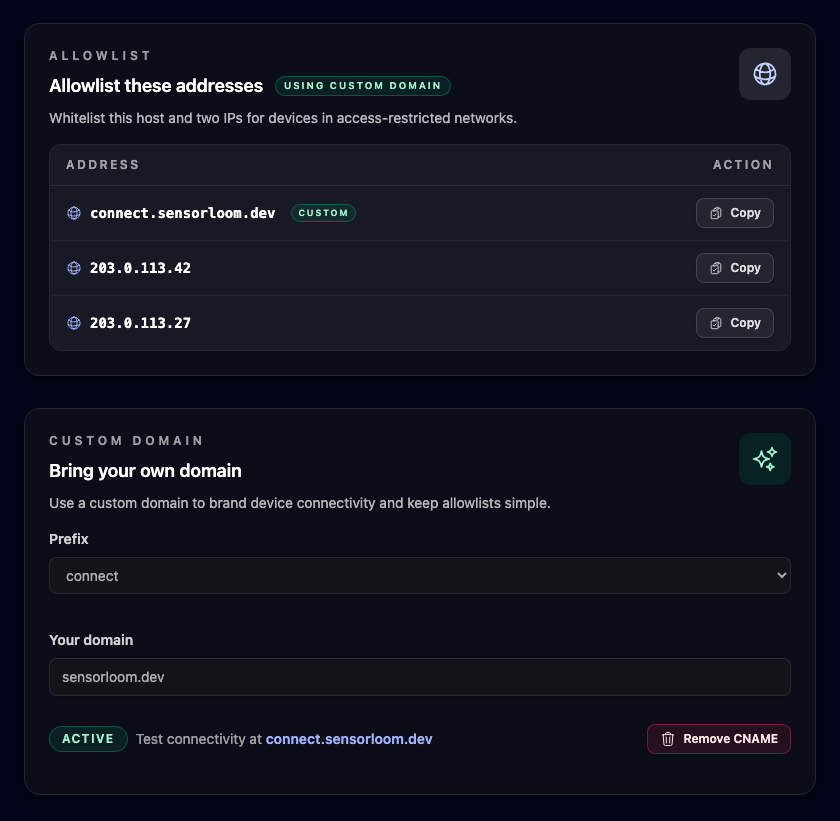Open the connect.sensorloom.dev connectivity link
This screenshot has width=840, height=821.
[x=348, y=739]
